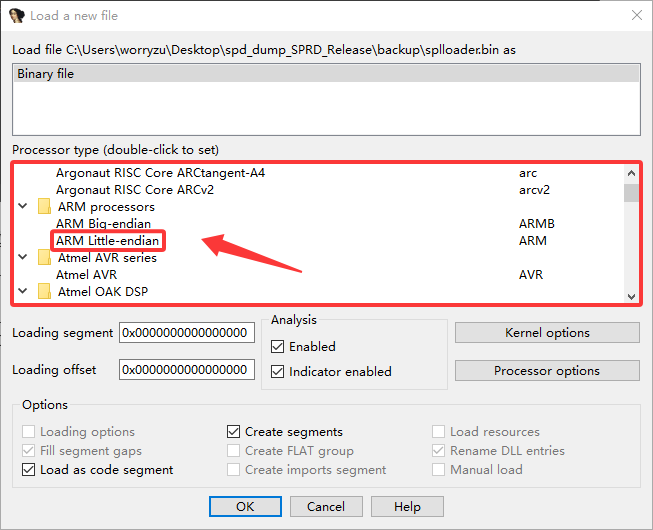Click the Atmel OAK DSP folder icon
This screenshot has width=653, height=530.
point(44,291)
